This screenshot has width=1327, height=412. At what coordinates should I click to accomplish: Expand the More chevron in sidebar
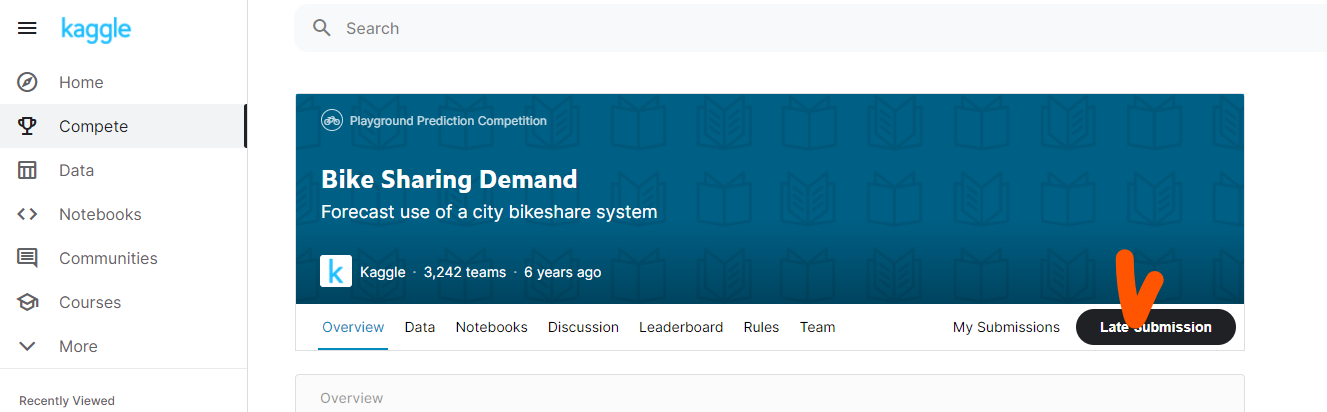(x=28, y=346)
